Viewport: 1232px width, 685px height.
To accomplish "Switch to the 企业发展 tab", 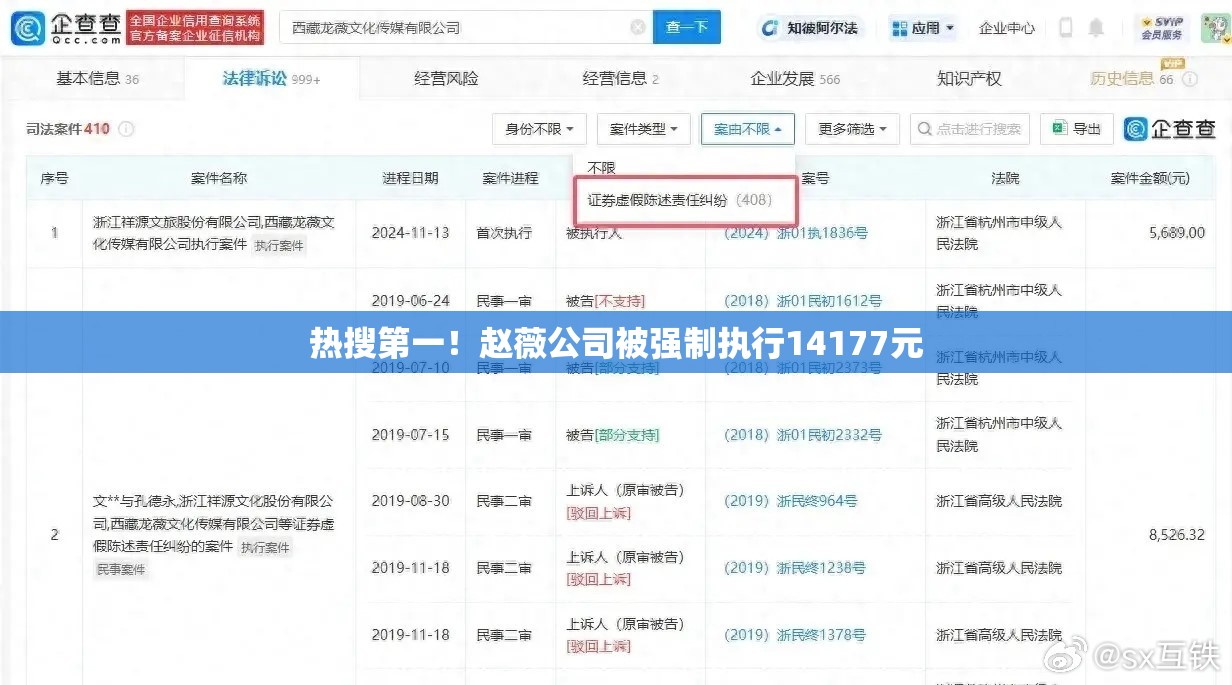I will click(795, 78).
